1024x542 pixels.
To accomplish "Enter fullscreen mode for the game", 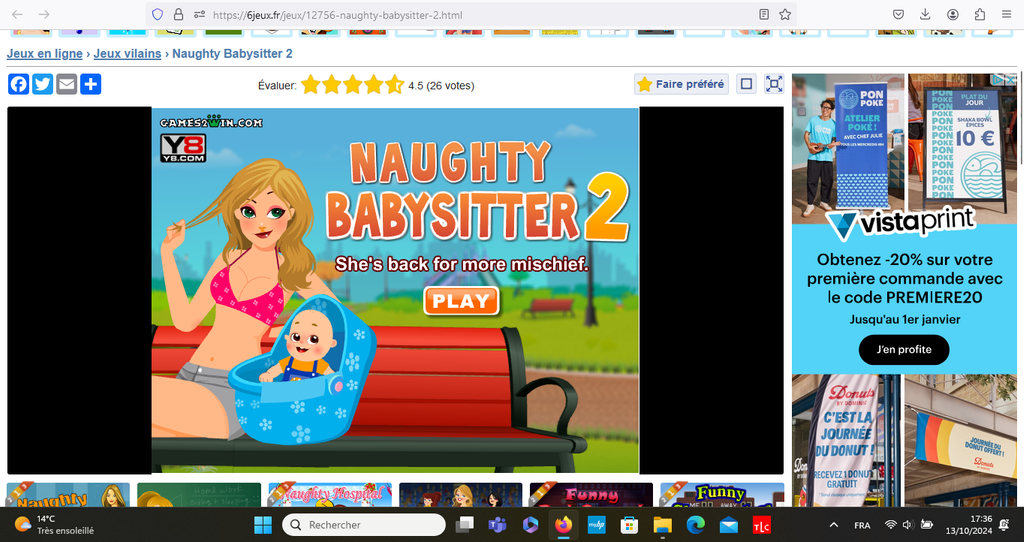I will 774,85.
